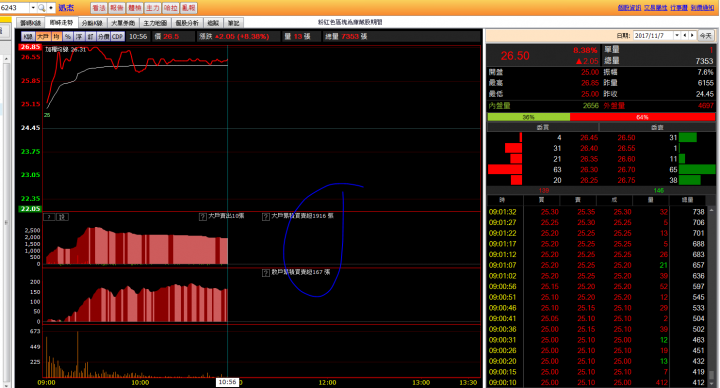Screen dimensions: 720x388
Task: Select the 09:00:10 tick row
Action: pyautogui.click(x=596, y=382)
